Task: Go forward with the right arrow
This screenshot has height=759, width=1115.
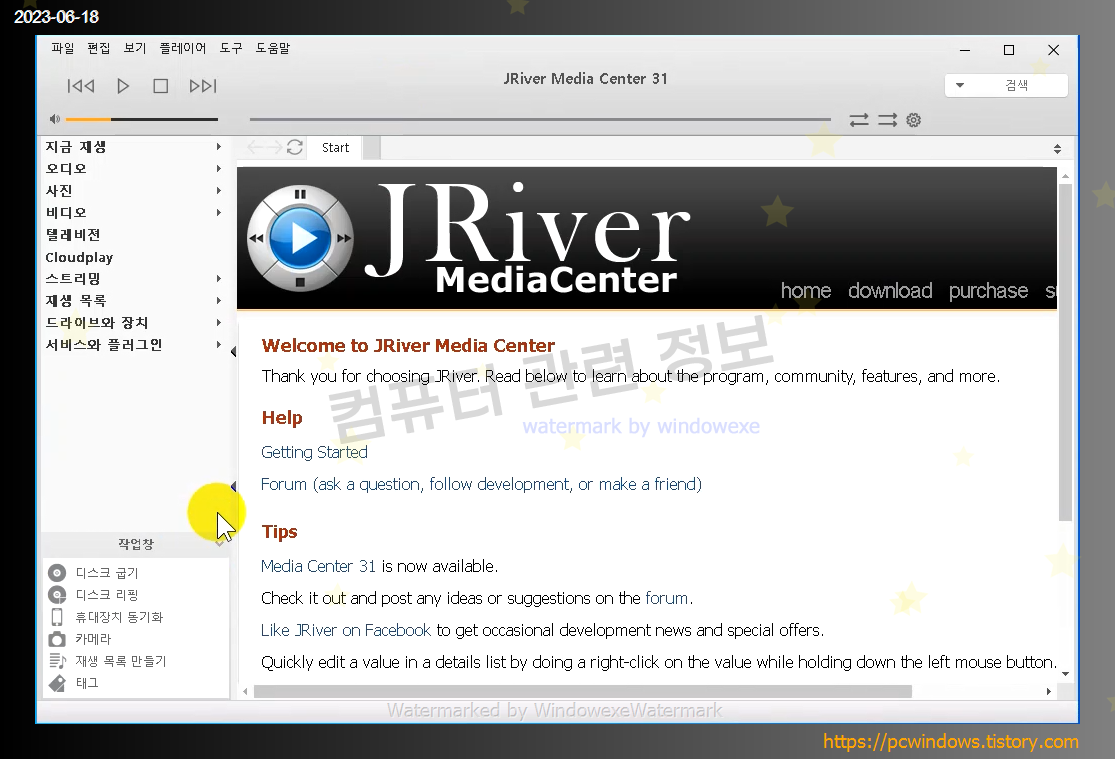Action: [274, 147]
